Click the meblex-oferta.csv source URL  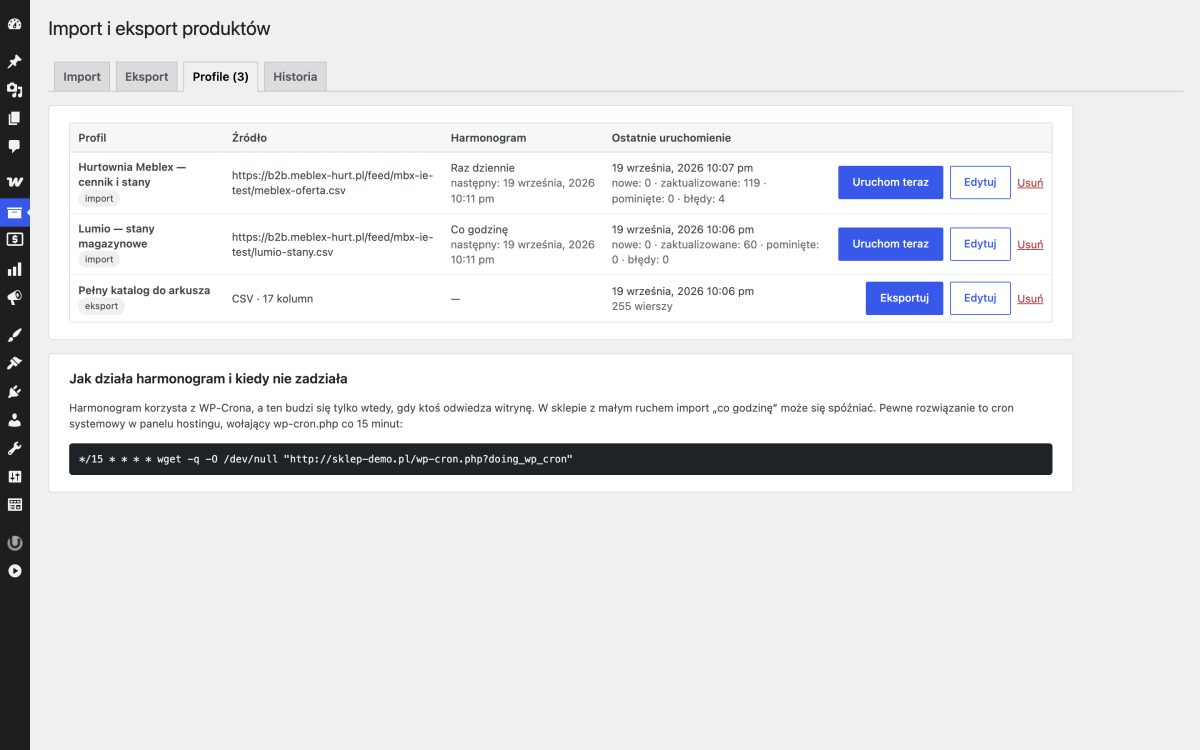(332, 183)
